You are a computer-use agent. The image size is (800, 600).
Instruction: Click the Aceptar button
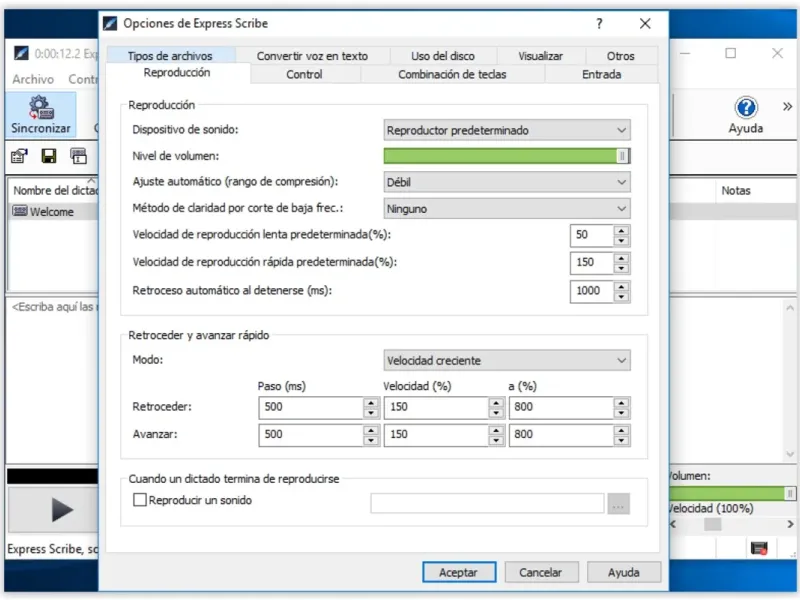tap(459, 572)
